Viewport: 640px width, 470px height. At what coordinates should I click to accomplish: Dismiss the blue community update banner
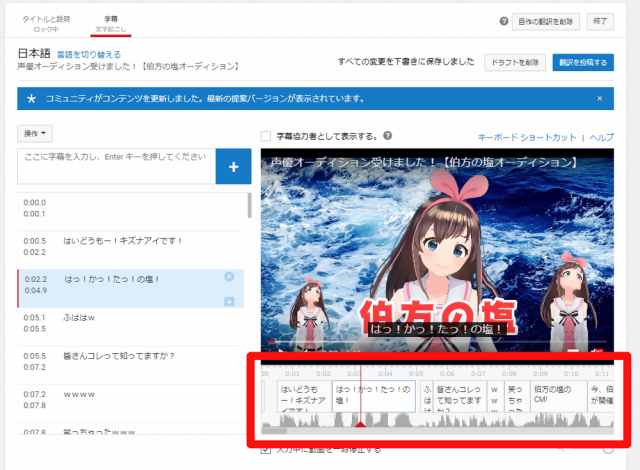click(x=600, y=98)
